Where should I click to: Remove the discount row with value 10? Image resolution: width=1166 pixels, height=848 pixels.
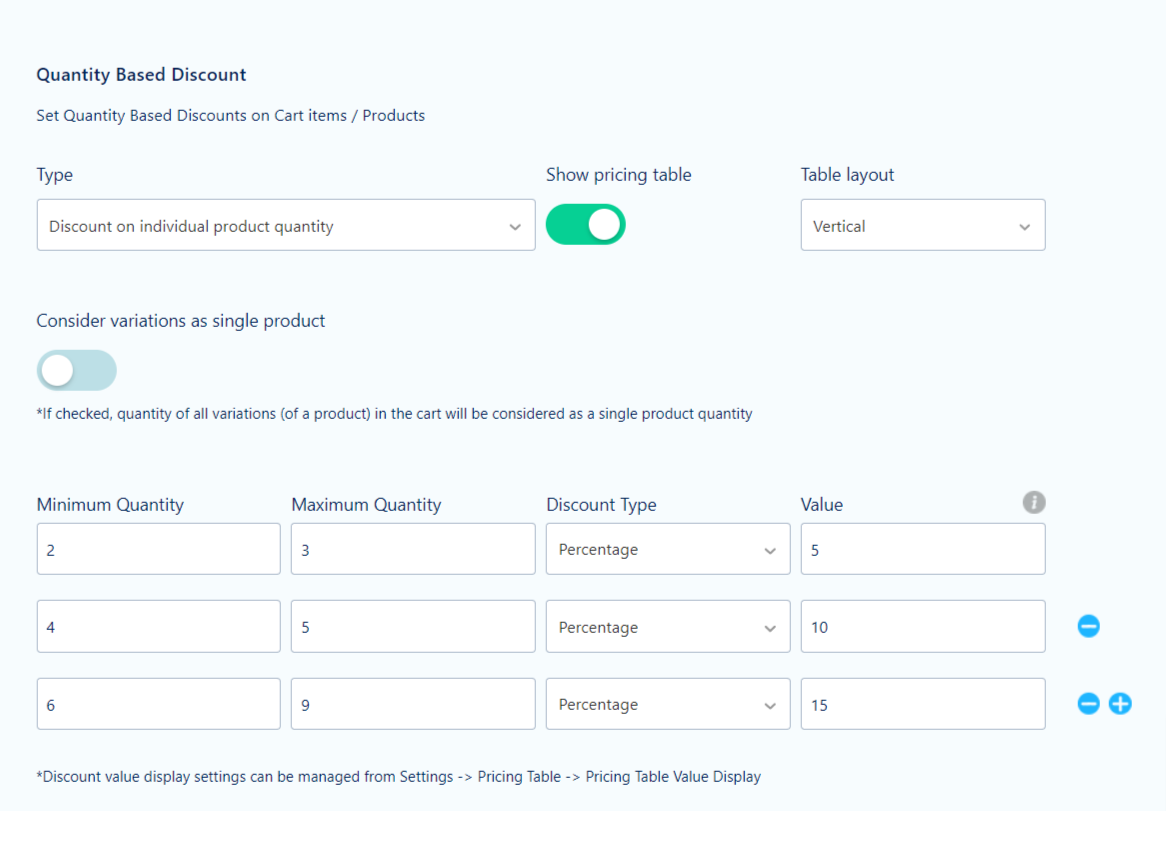[1088, 626]
